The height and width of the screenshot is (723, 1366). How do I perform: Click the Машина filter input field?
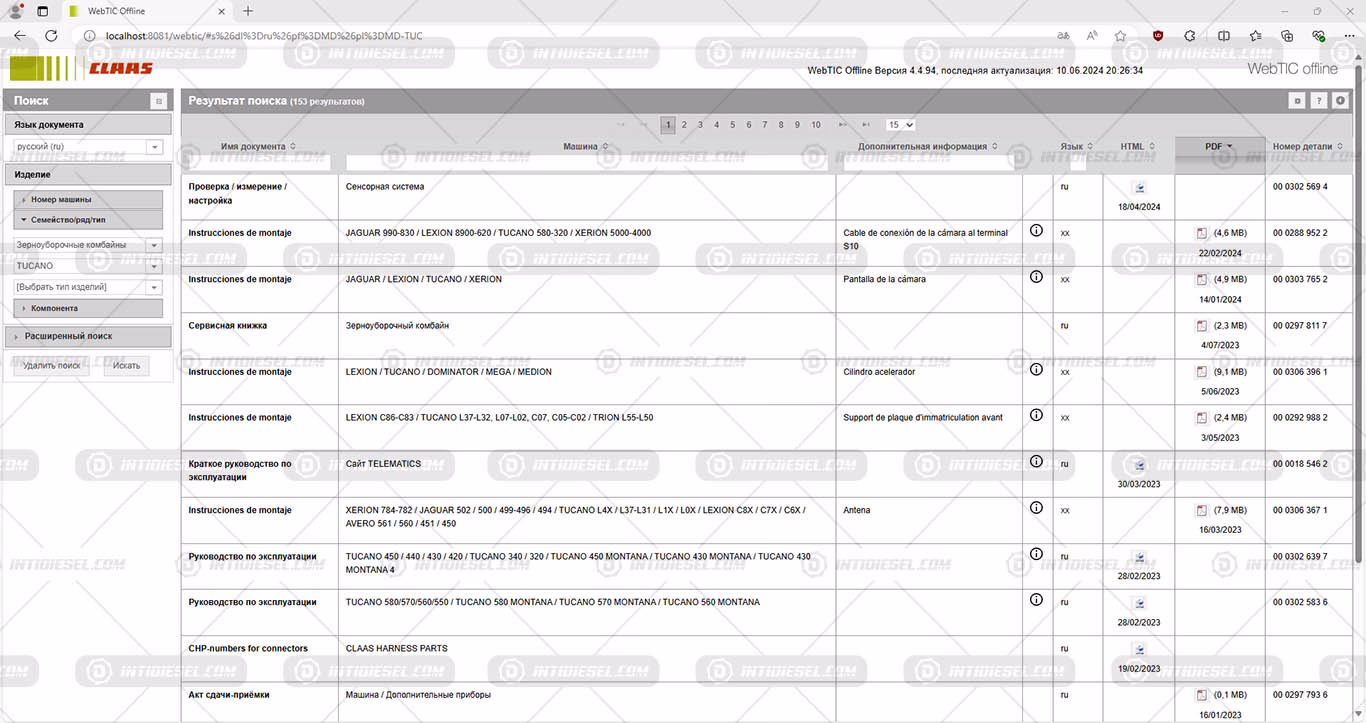pos(587,162)
